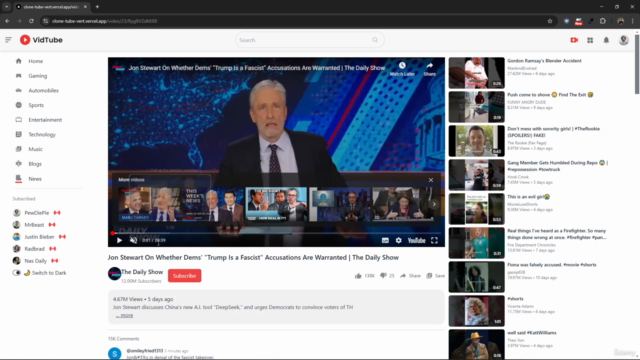Open Blogs category in sidebar

[35, 164]
